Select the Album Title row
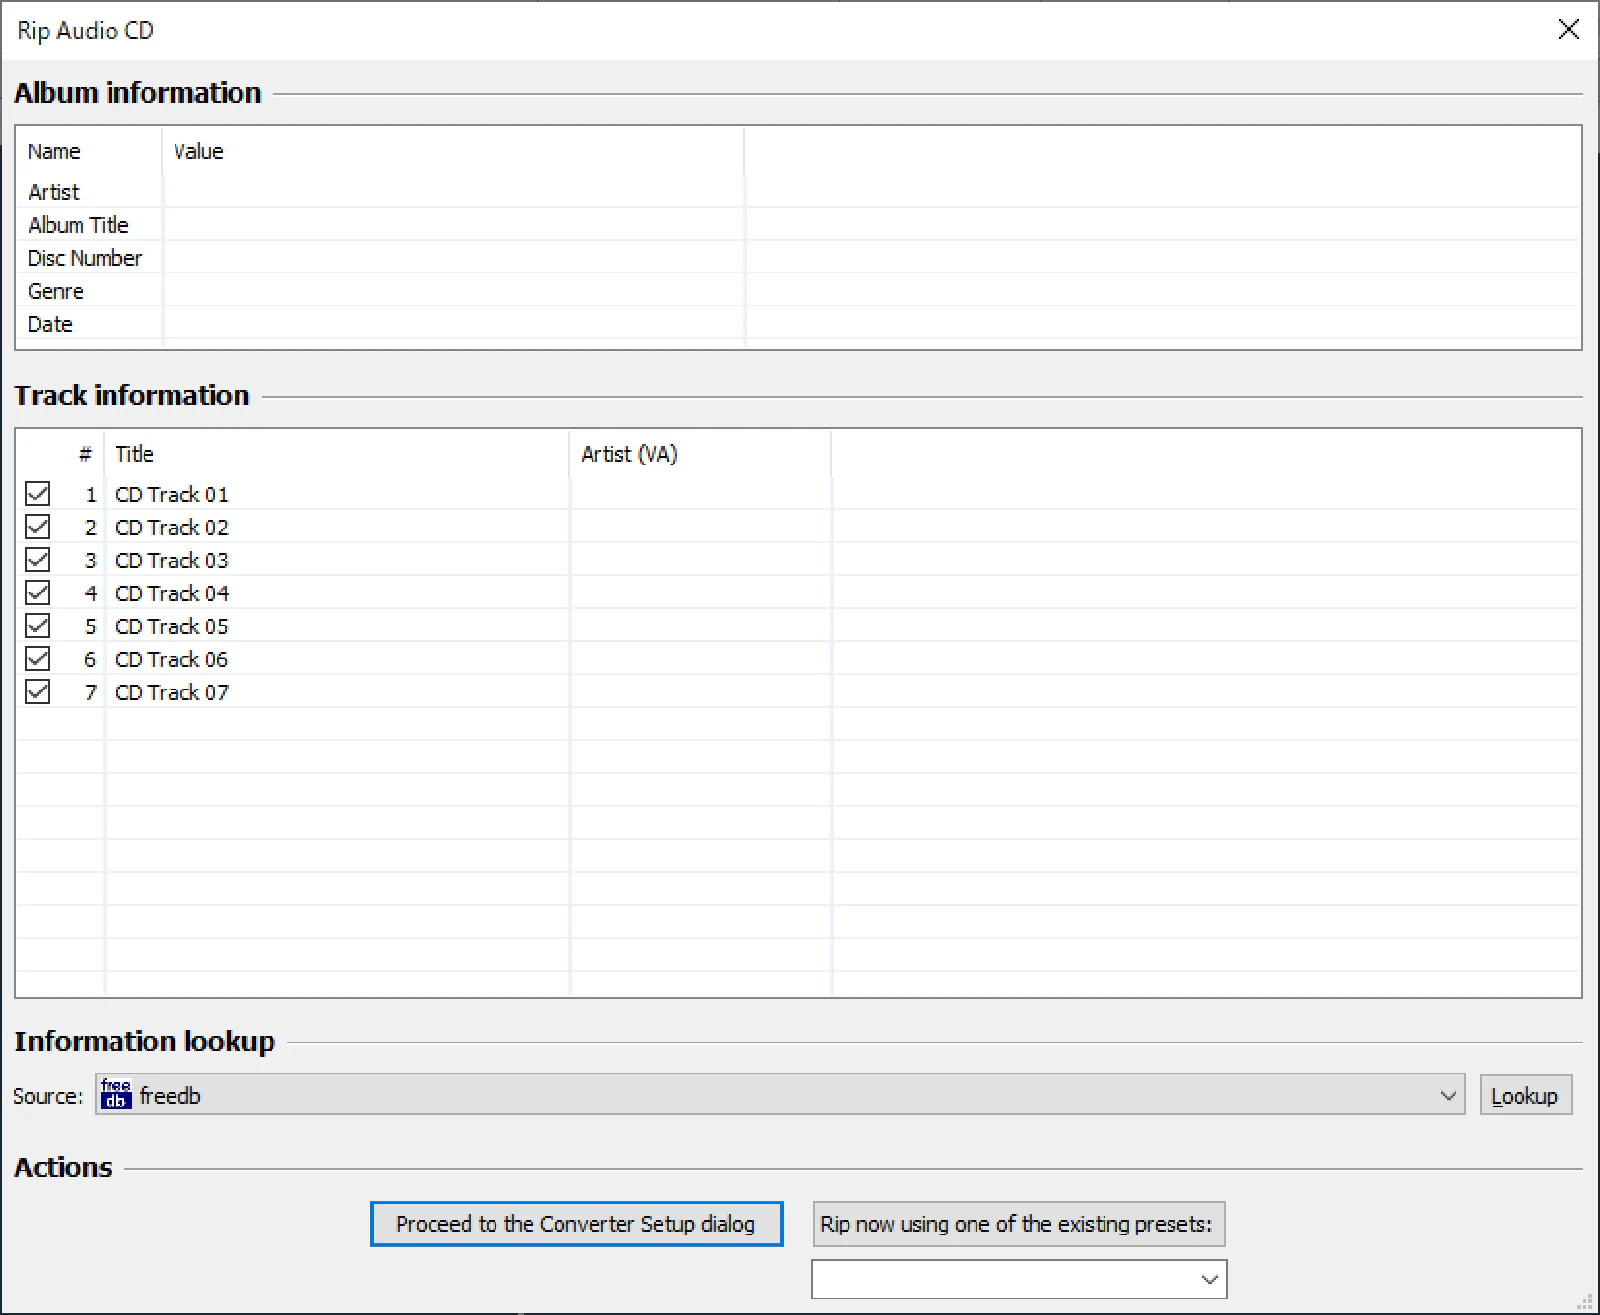 tap(78, 225)
